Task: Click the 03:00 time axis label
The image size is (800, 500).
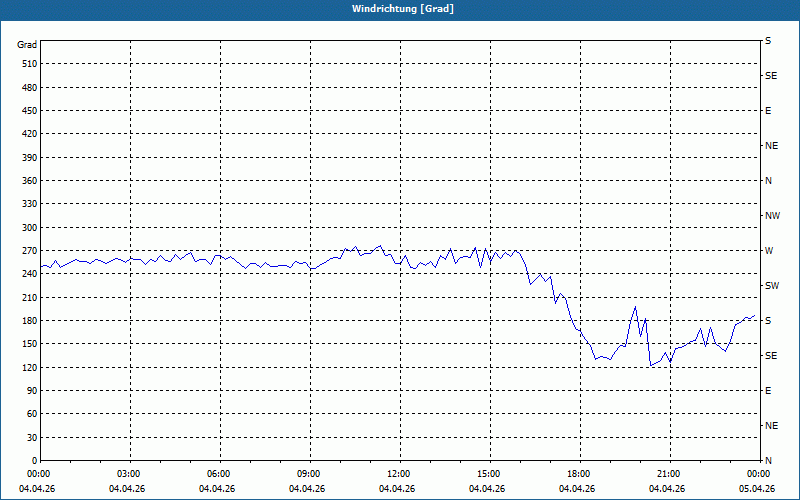Action: (x=131, y=474)
